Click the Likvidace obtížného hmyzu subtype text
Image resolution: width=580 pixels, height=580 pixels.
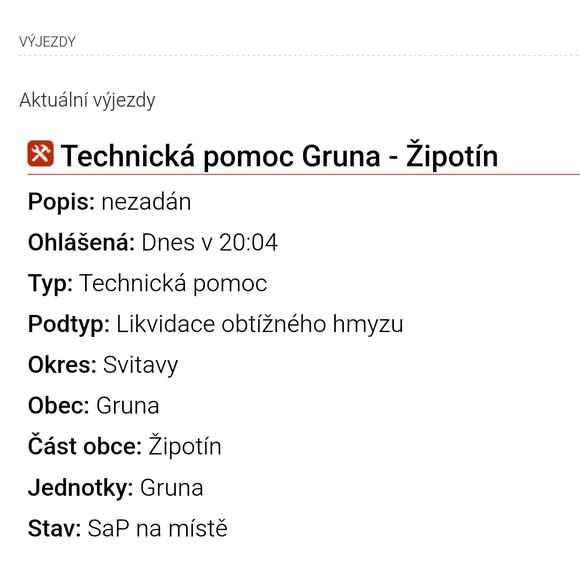(260, 324)
